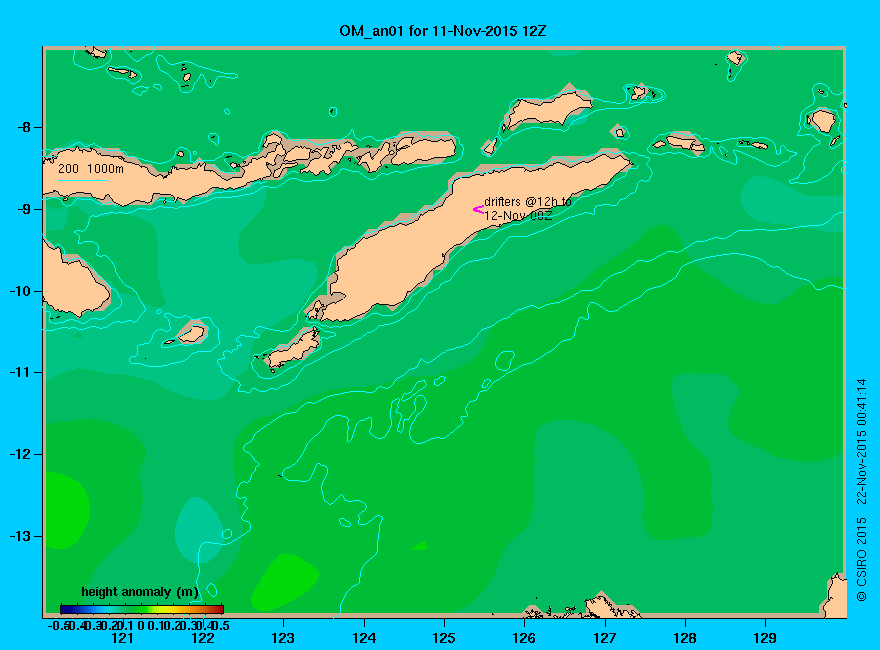
Task: Click the 'height anomaly (m)' label
Action: pyautogui.click(x=140, y=592)
